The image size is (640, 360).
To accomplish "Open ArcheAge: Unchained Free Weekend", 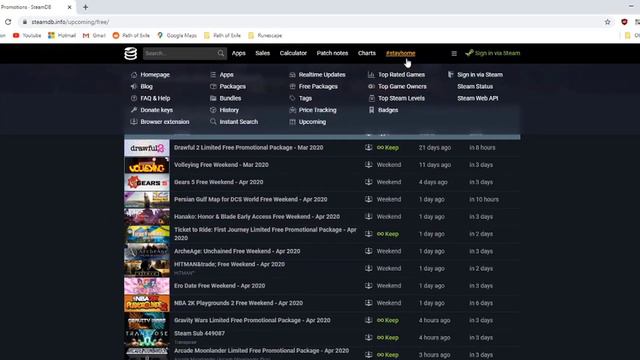I will 237,251.
